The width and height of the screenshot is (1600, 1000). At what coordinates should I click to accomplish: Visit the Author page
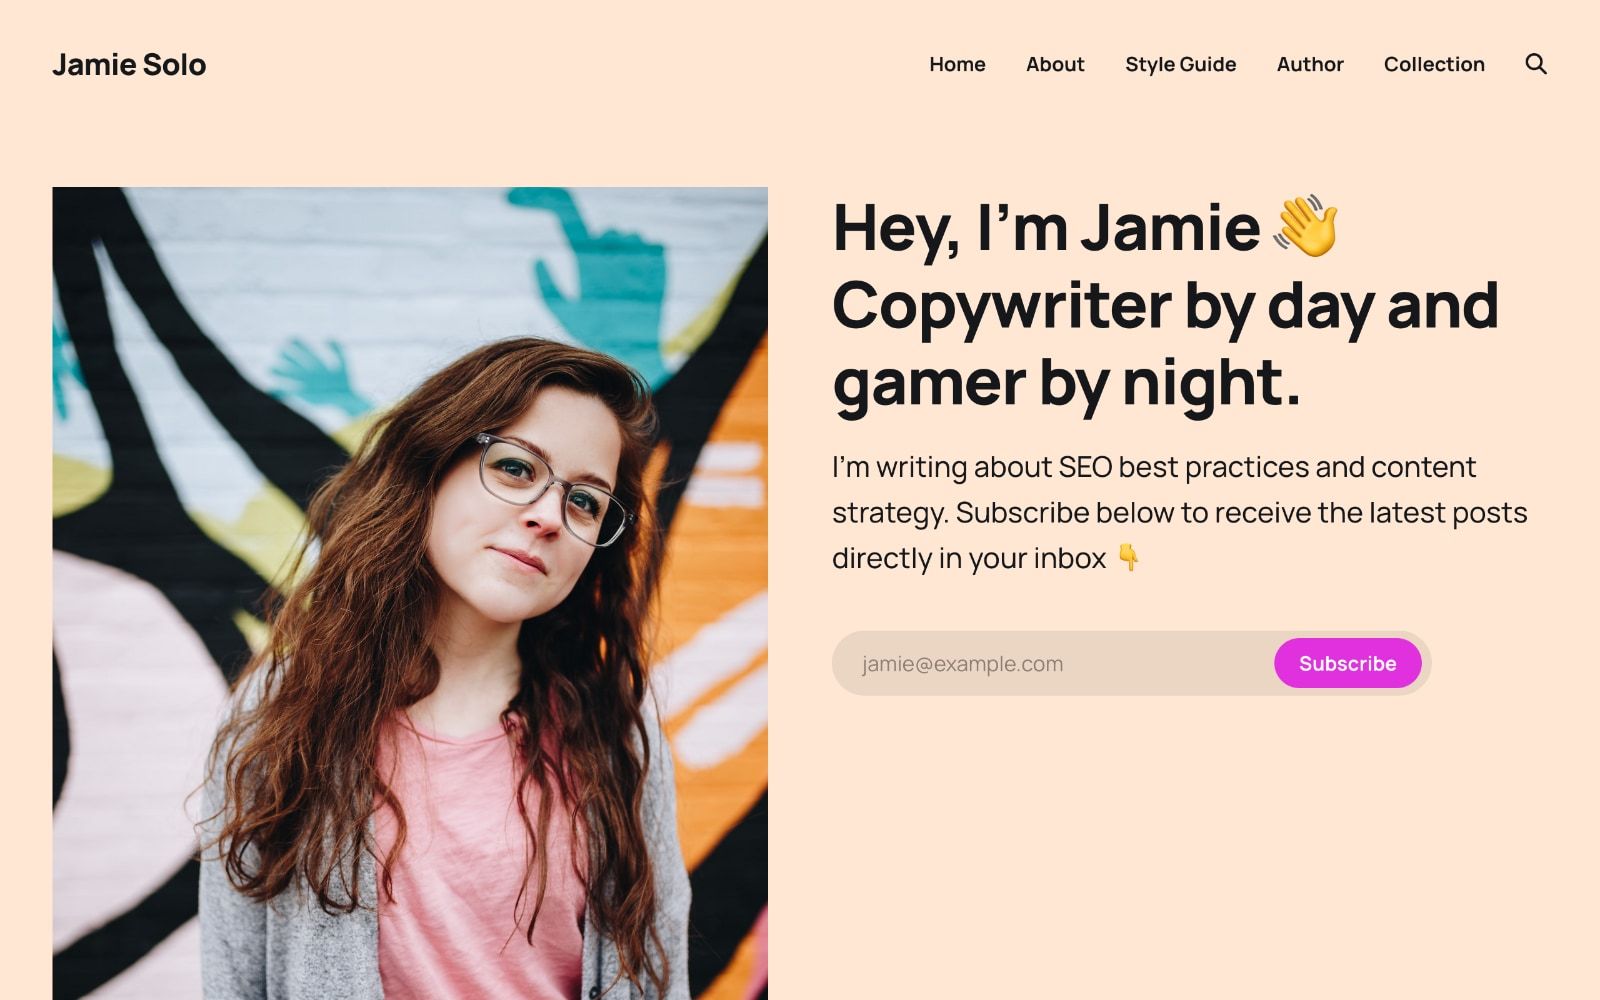point(1310,64)
